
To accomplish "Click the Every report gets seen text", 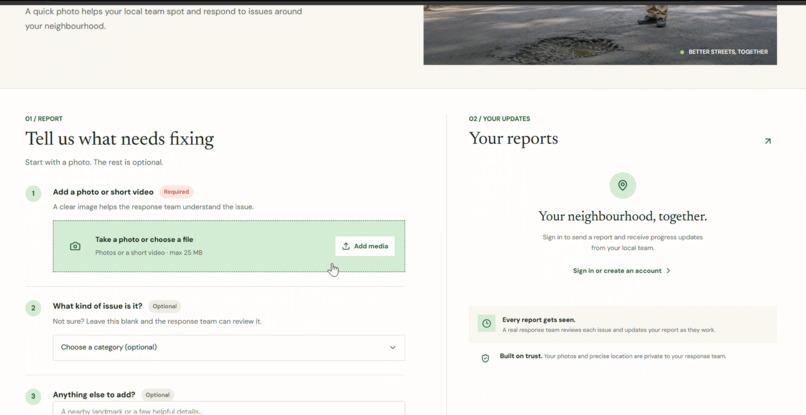I will click(539, 320).
